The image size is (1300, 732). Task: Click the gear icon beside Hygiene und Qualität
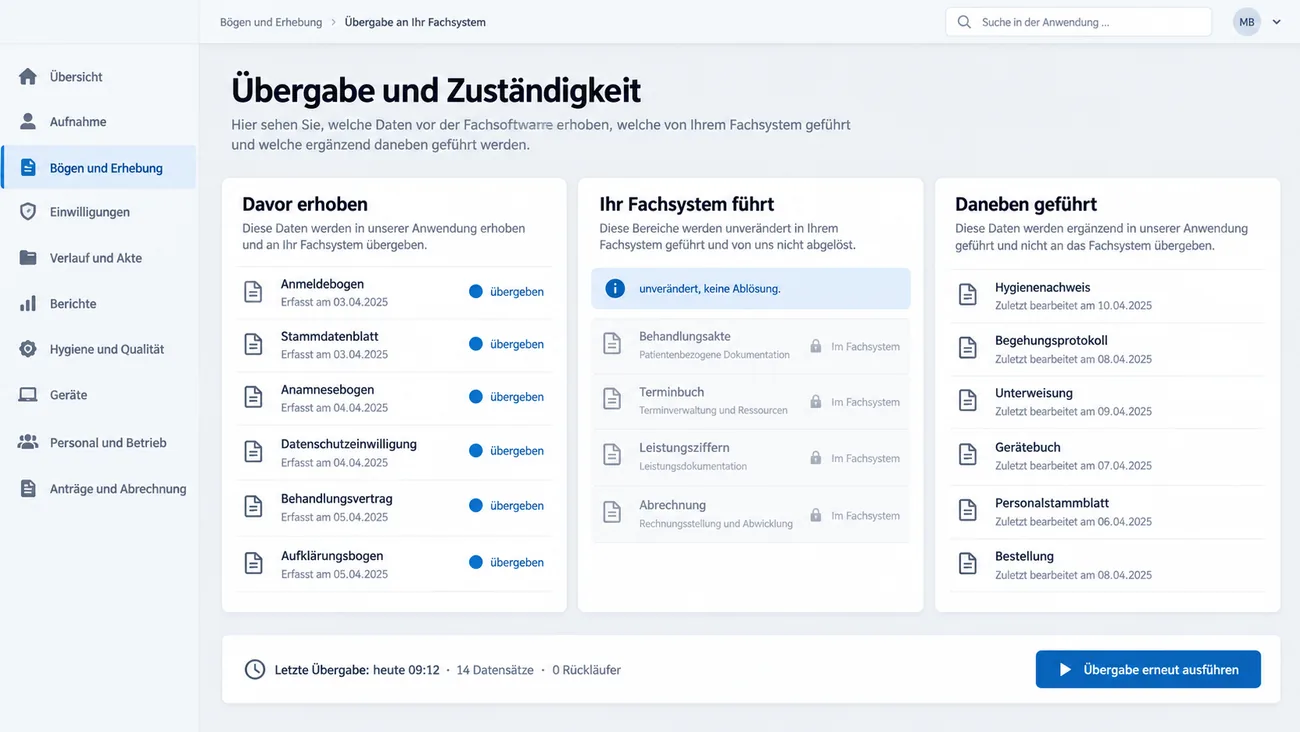pos(28,349)
